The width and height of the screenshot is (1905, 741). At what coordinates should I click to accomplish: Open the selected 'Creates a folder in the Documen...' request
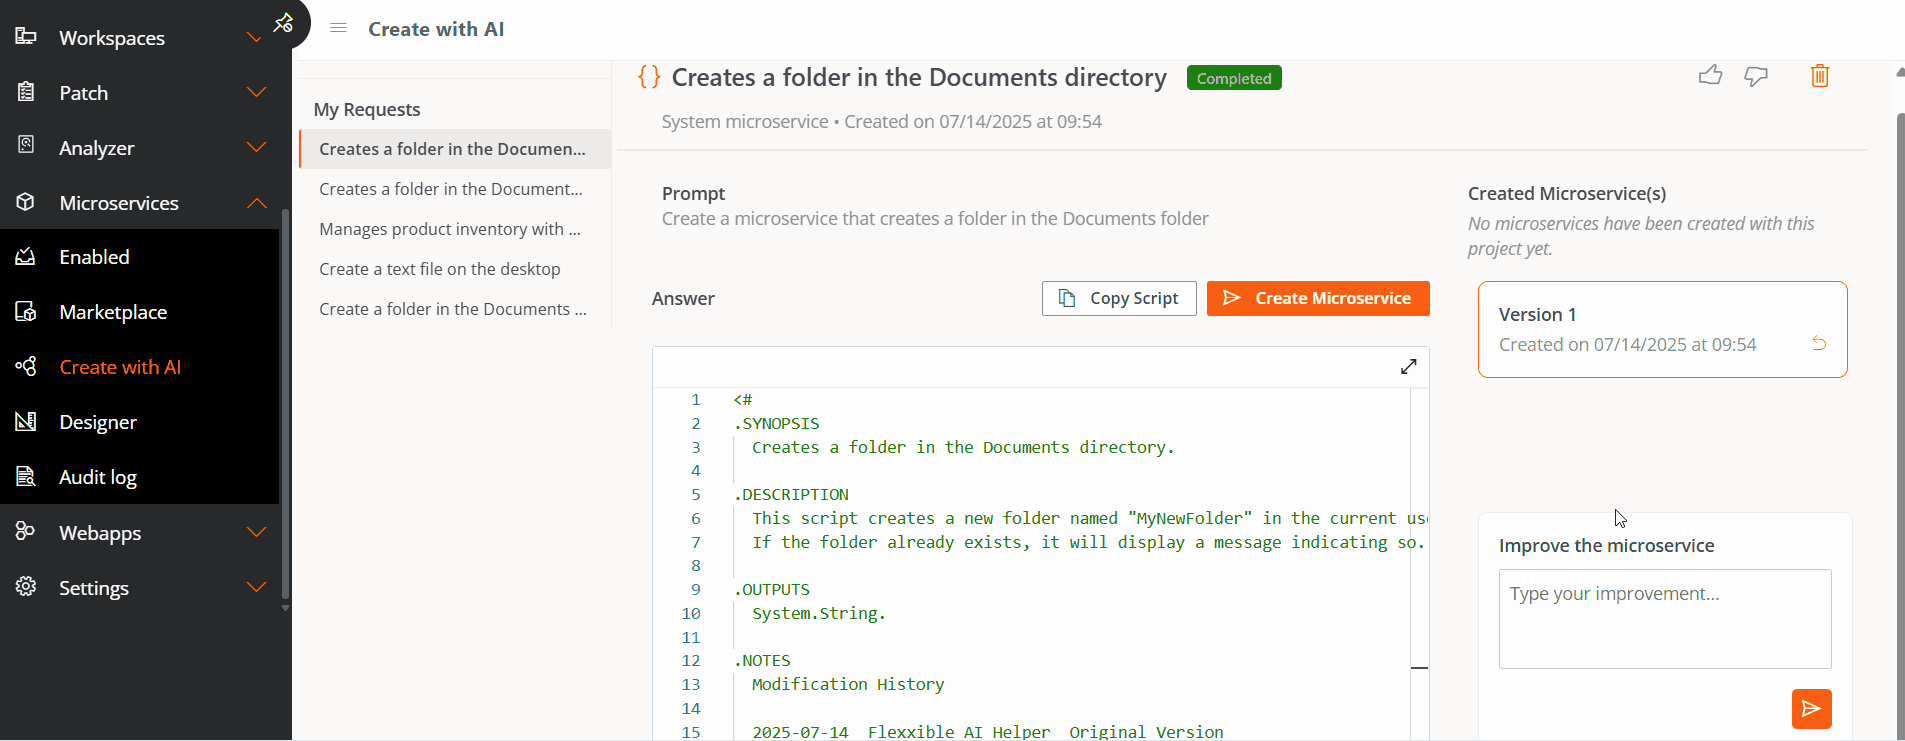pyautogui.click(x=455, y=149)
